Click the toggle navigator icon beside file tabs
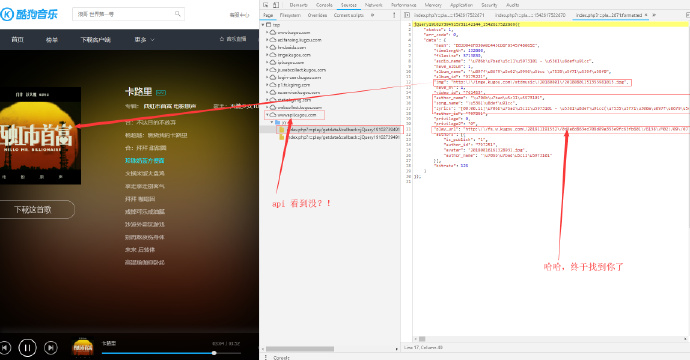690x360 pixels. click(x=407, y=15)
